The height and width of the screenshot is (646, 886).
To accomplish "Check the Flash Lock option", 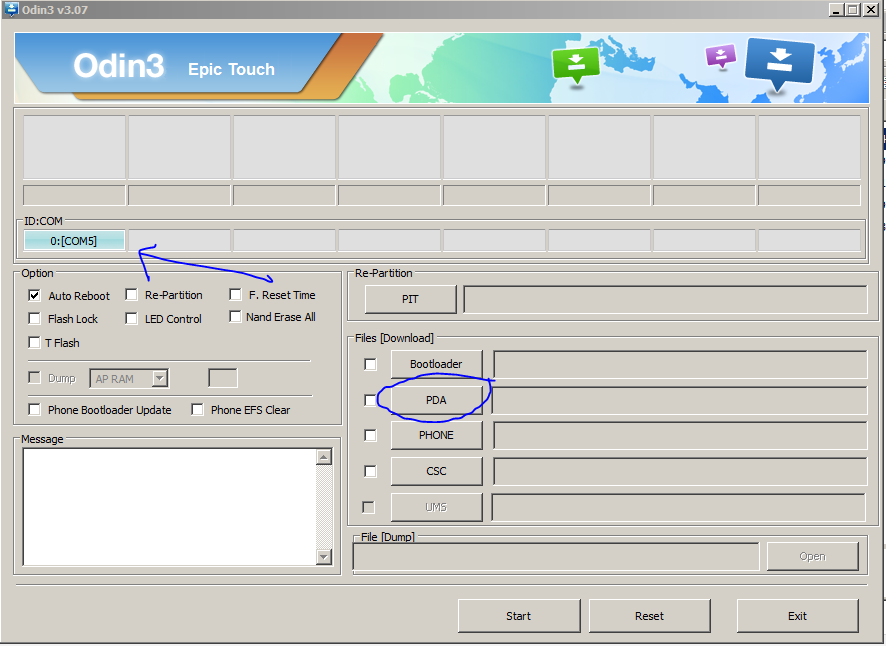I will pos(34,319).
